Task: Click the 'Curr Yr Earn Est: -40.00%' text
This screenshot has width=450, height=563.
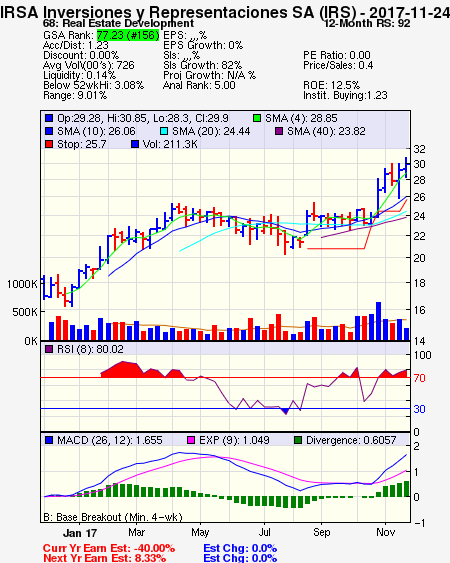Action: click(109, 548)
